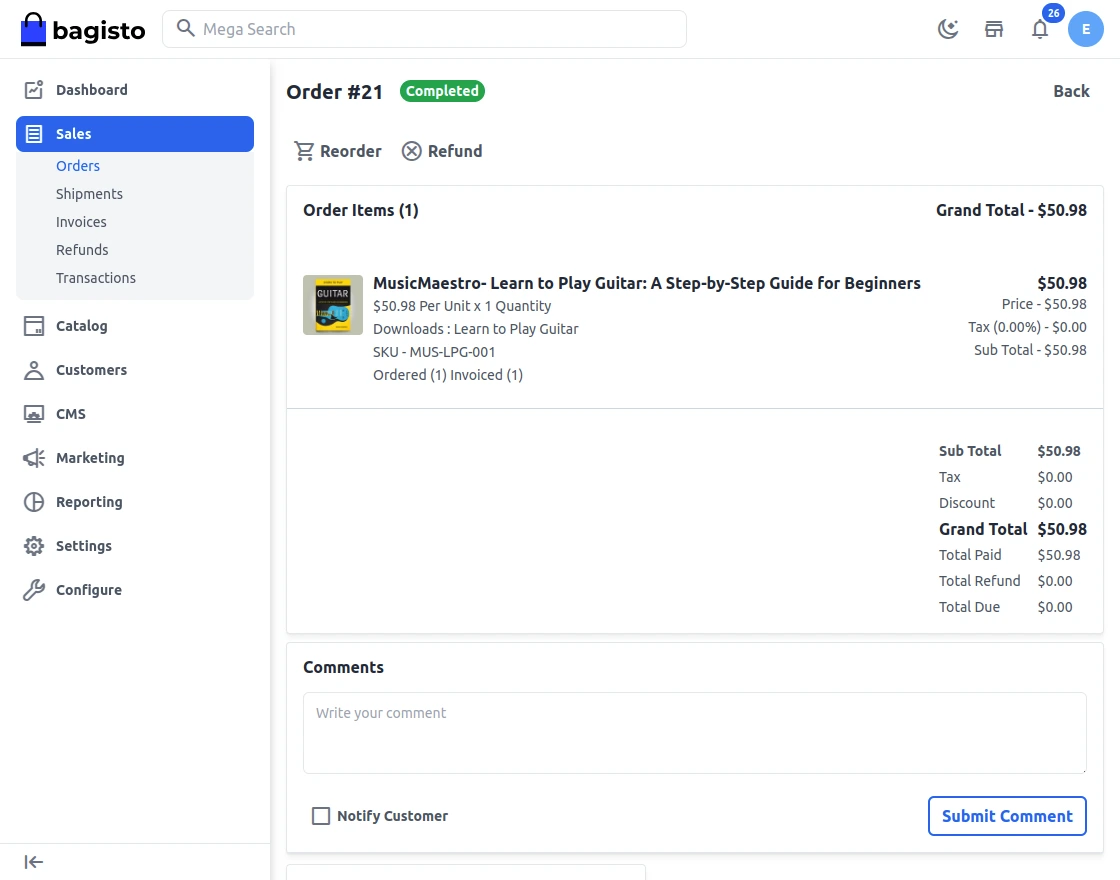The width and height of the screenshot is (1120, 880).
Task: Click the Submit Comment button
Action: [x=1007, y=816]
